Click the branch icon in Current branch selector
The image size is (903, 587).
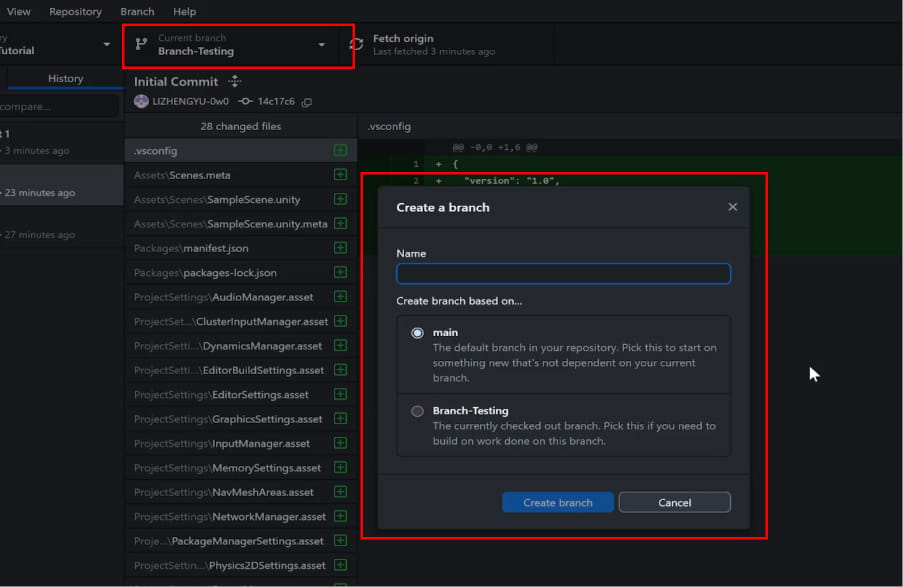[x=140, y=44]
